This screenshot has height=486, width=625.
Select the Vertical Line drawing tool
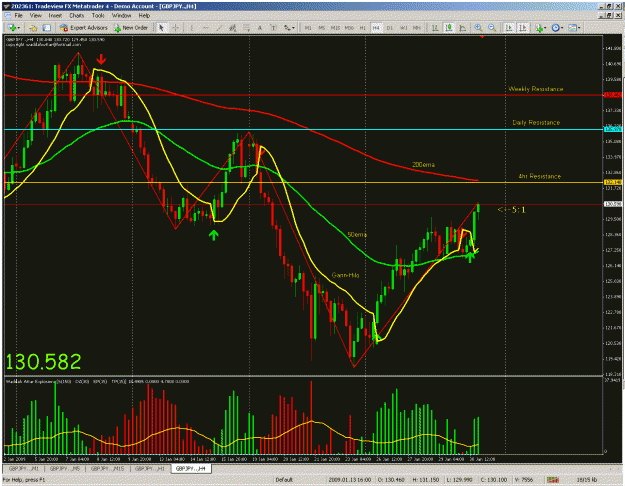point(192,28)
